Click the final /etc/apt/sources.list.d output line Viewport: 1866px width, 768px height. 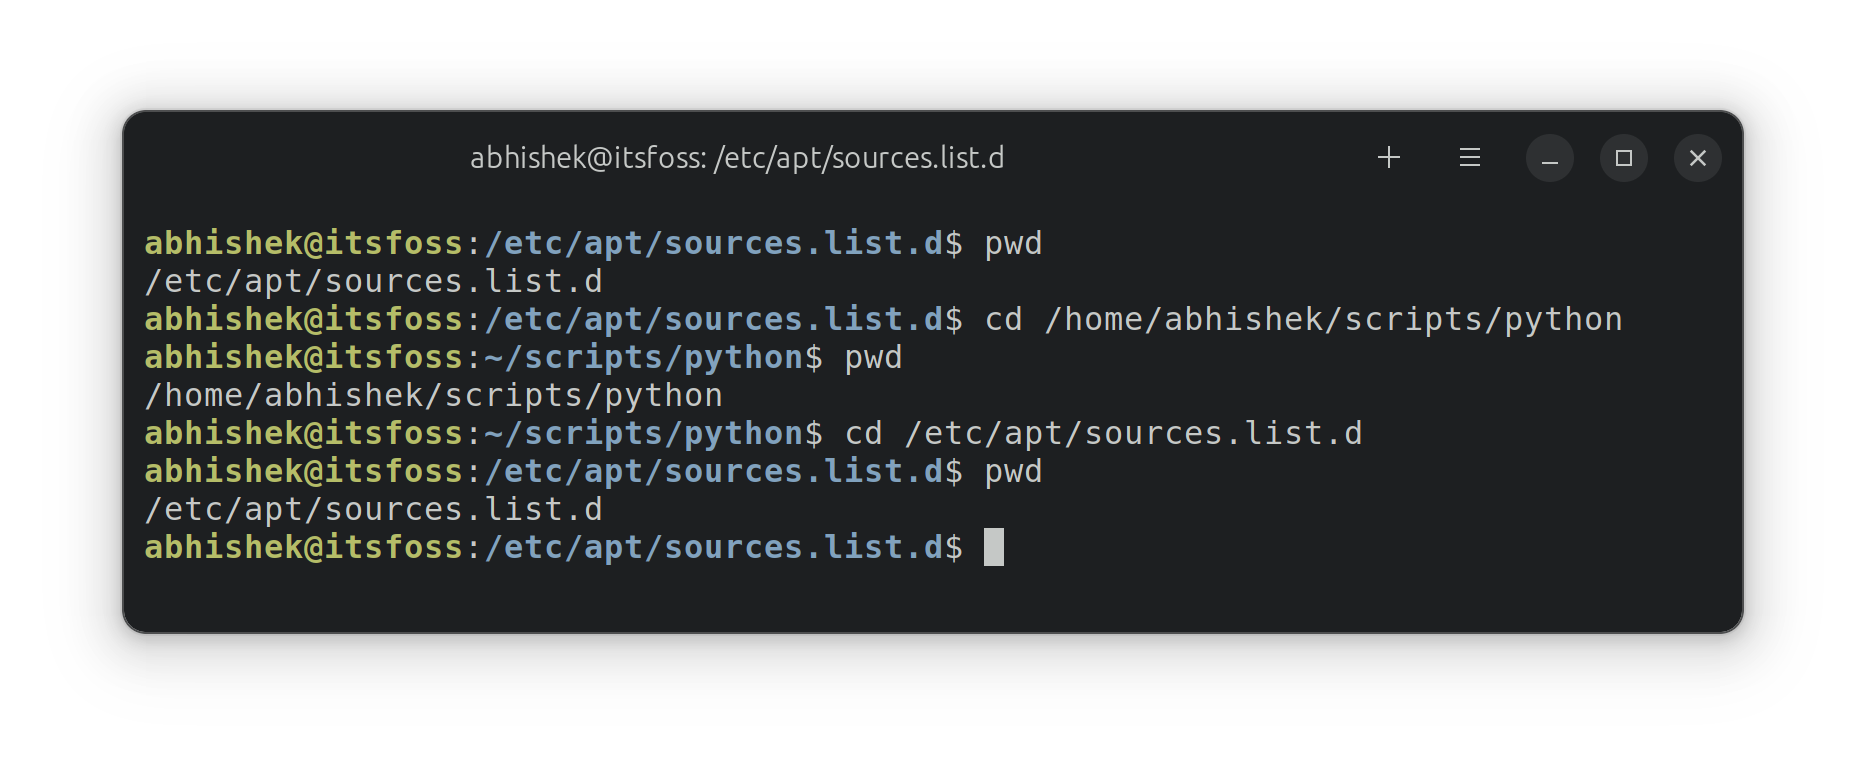[373, 509]
